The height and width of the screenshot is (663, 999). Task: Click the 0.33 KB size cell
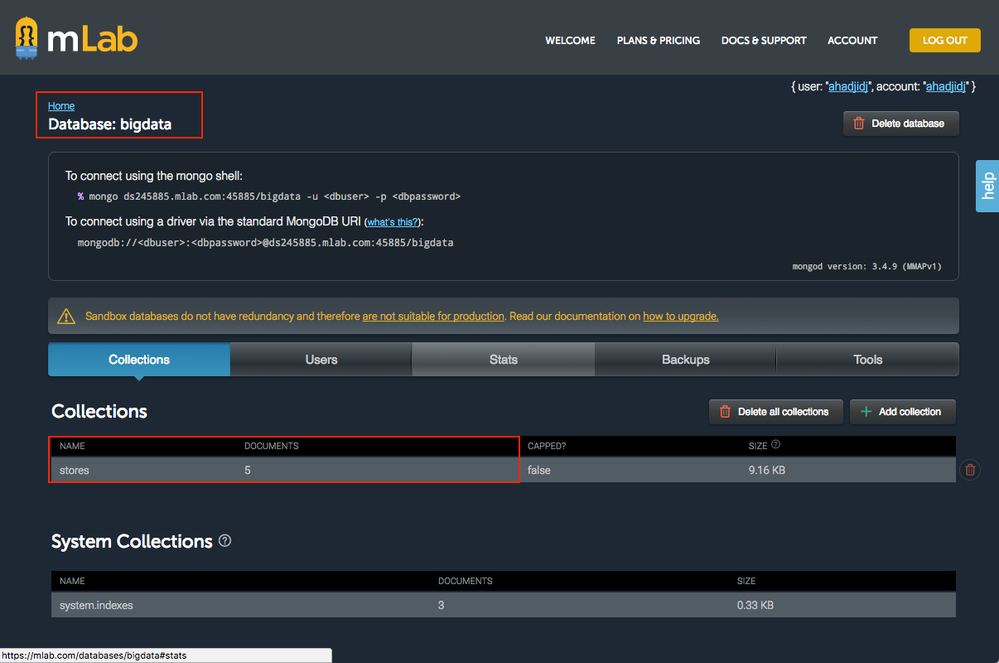point(755,606)
